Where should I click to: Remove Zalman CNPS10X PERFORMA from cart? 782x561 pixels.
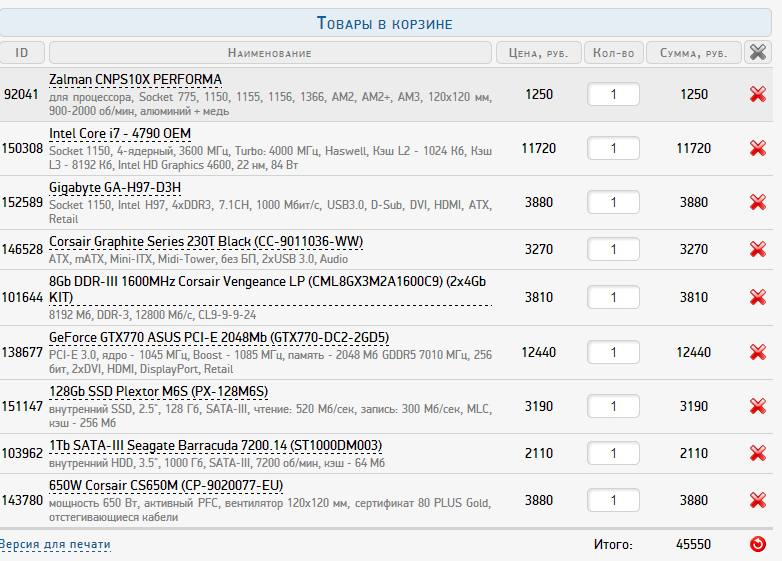pyautogui.click(x=758, y=94)
